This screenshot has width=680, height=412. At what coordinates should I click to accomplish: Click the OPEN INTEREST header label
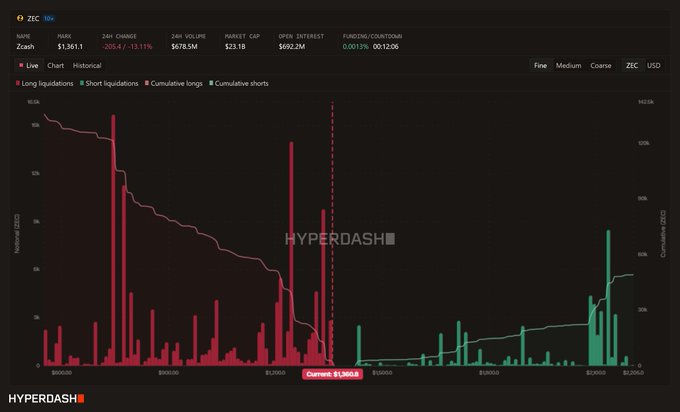[x=301, y=36]
